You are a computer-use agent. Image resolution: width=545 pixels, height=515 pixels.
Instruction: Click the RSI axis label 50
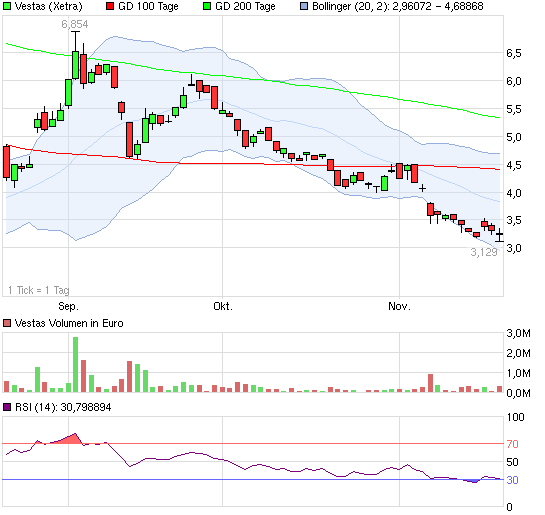(x=512, y=462)
